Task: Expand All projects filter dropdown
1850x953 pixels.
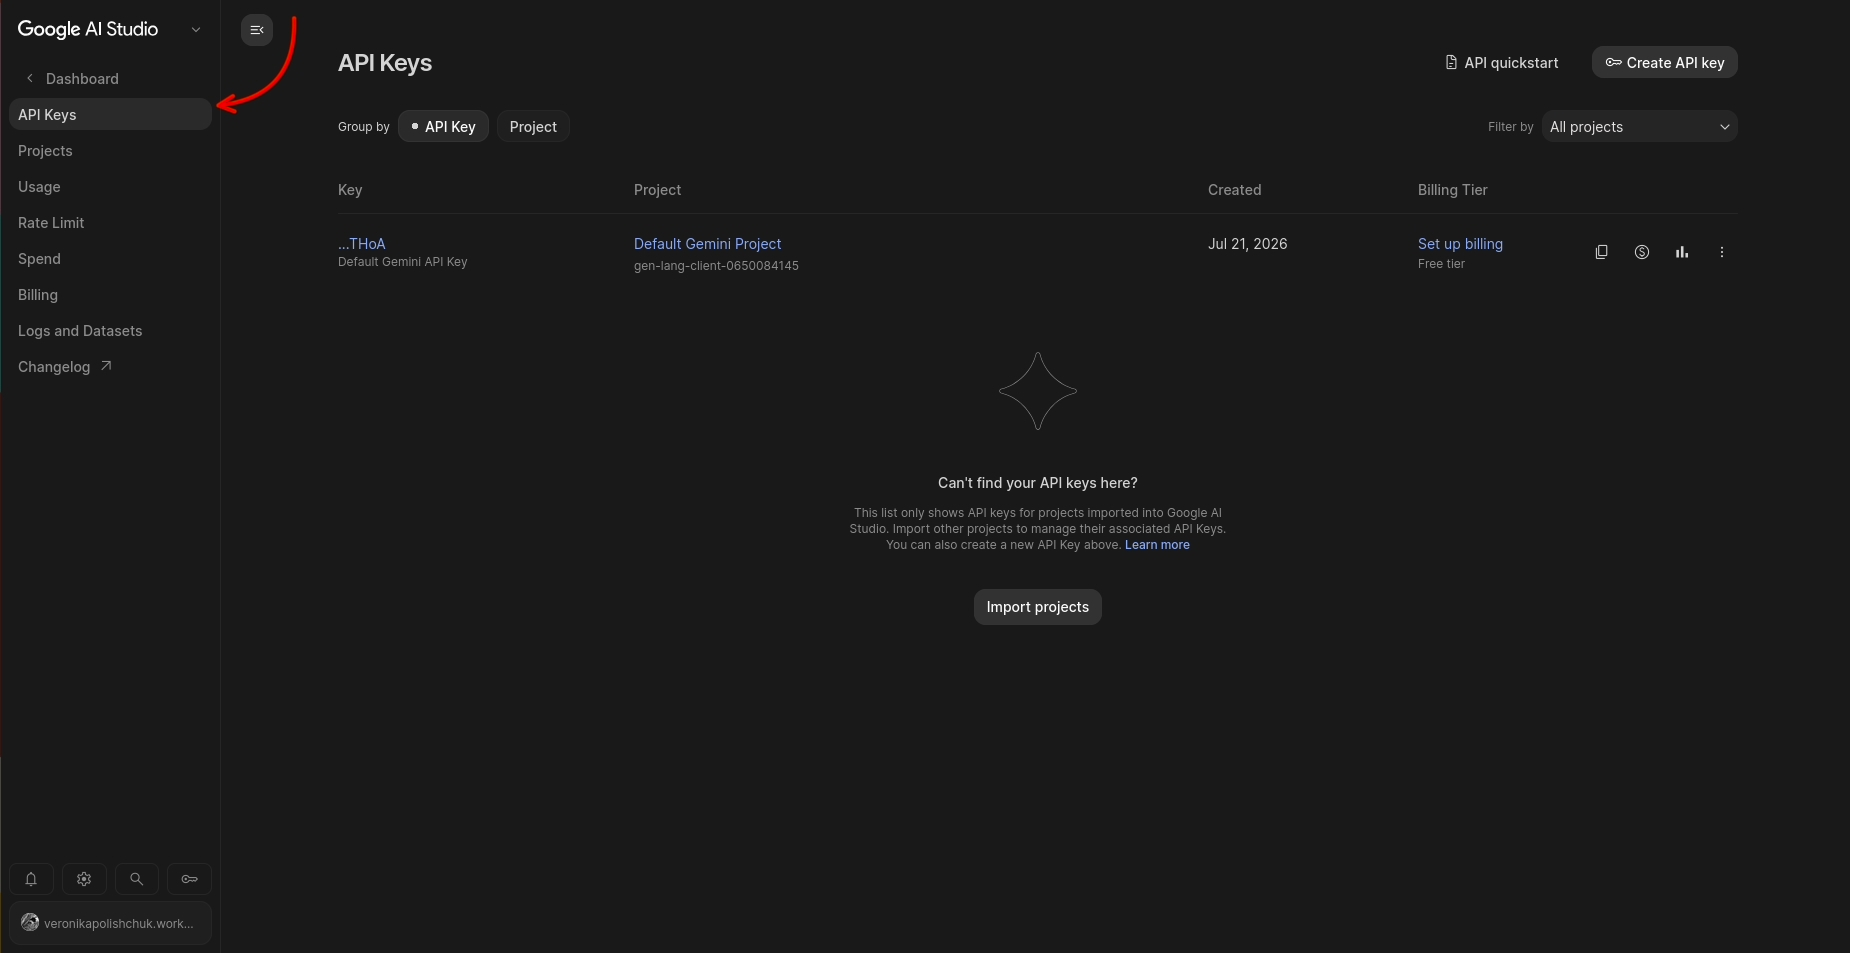Action: [x=1639, y=127]
